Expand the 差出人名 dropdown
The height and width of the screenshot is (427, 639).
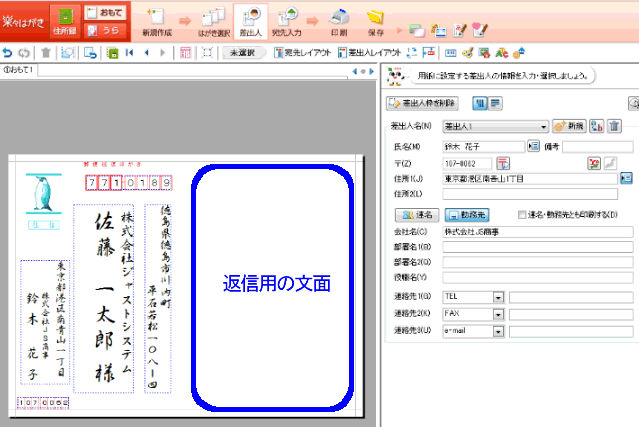click(x=543, y=127)
